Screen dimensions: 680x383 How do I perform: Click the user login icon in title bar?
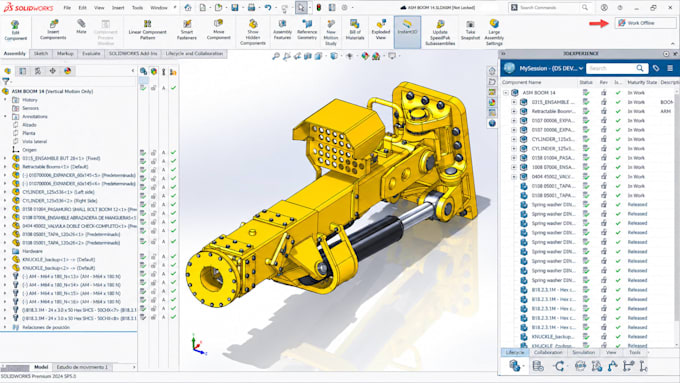point(604,7)
